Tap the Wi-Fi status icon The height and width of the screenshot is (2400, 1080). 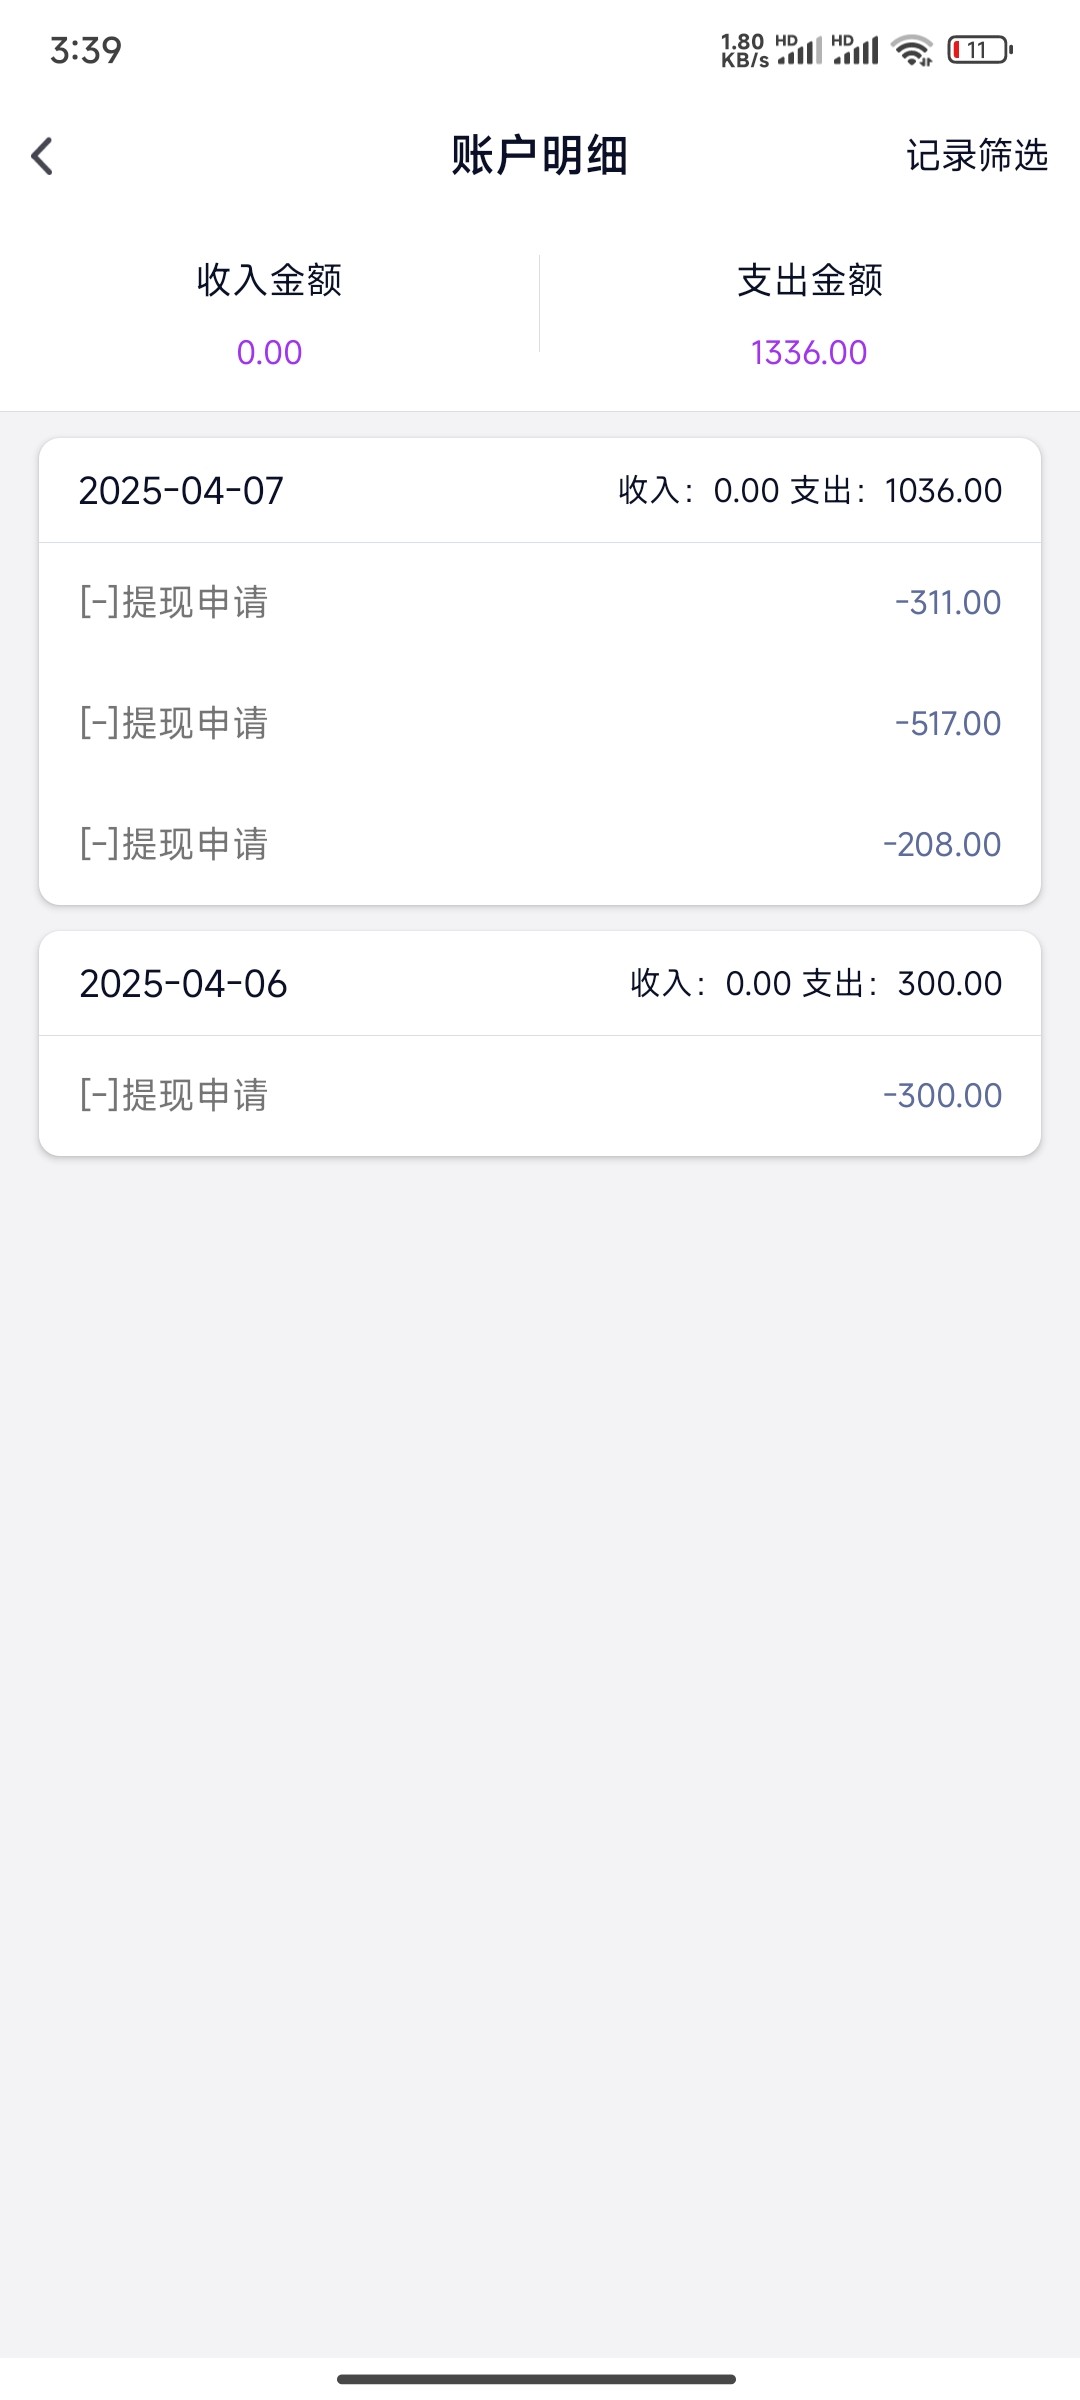[912, 50]
